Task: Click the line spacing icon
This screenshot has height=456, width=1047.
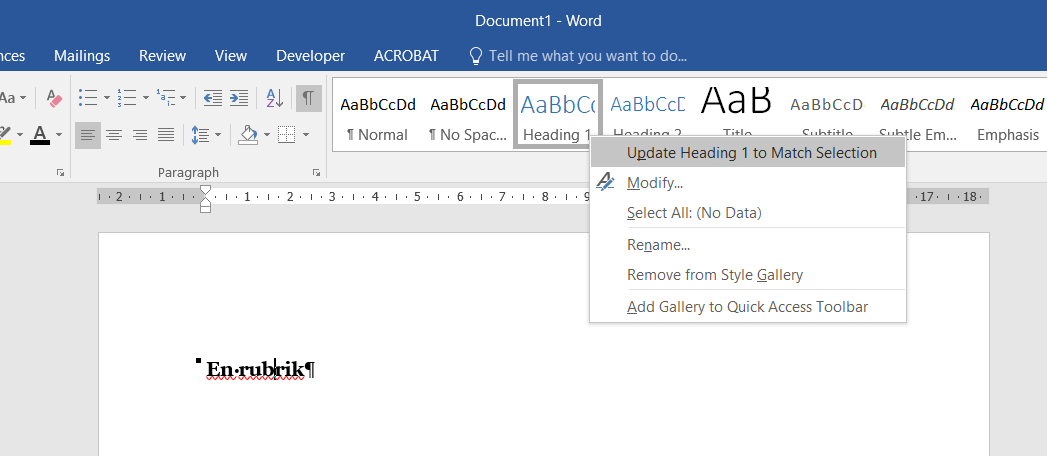Action: [x=200, y=136]
